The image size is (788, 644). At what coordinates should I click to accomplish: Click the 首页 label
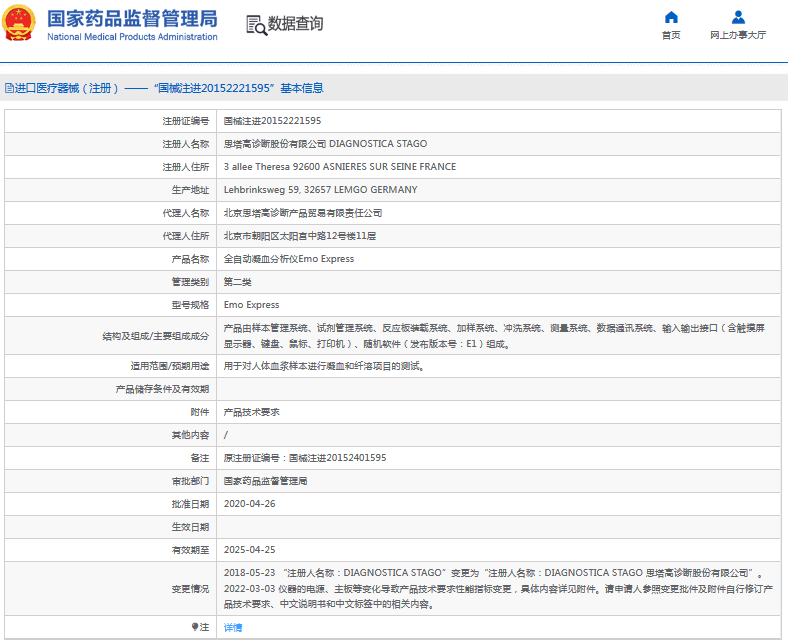671,35
